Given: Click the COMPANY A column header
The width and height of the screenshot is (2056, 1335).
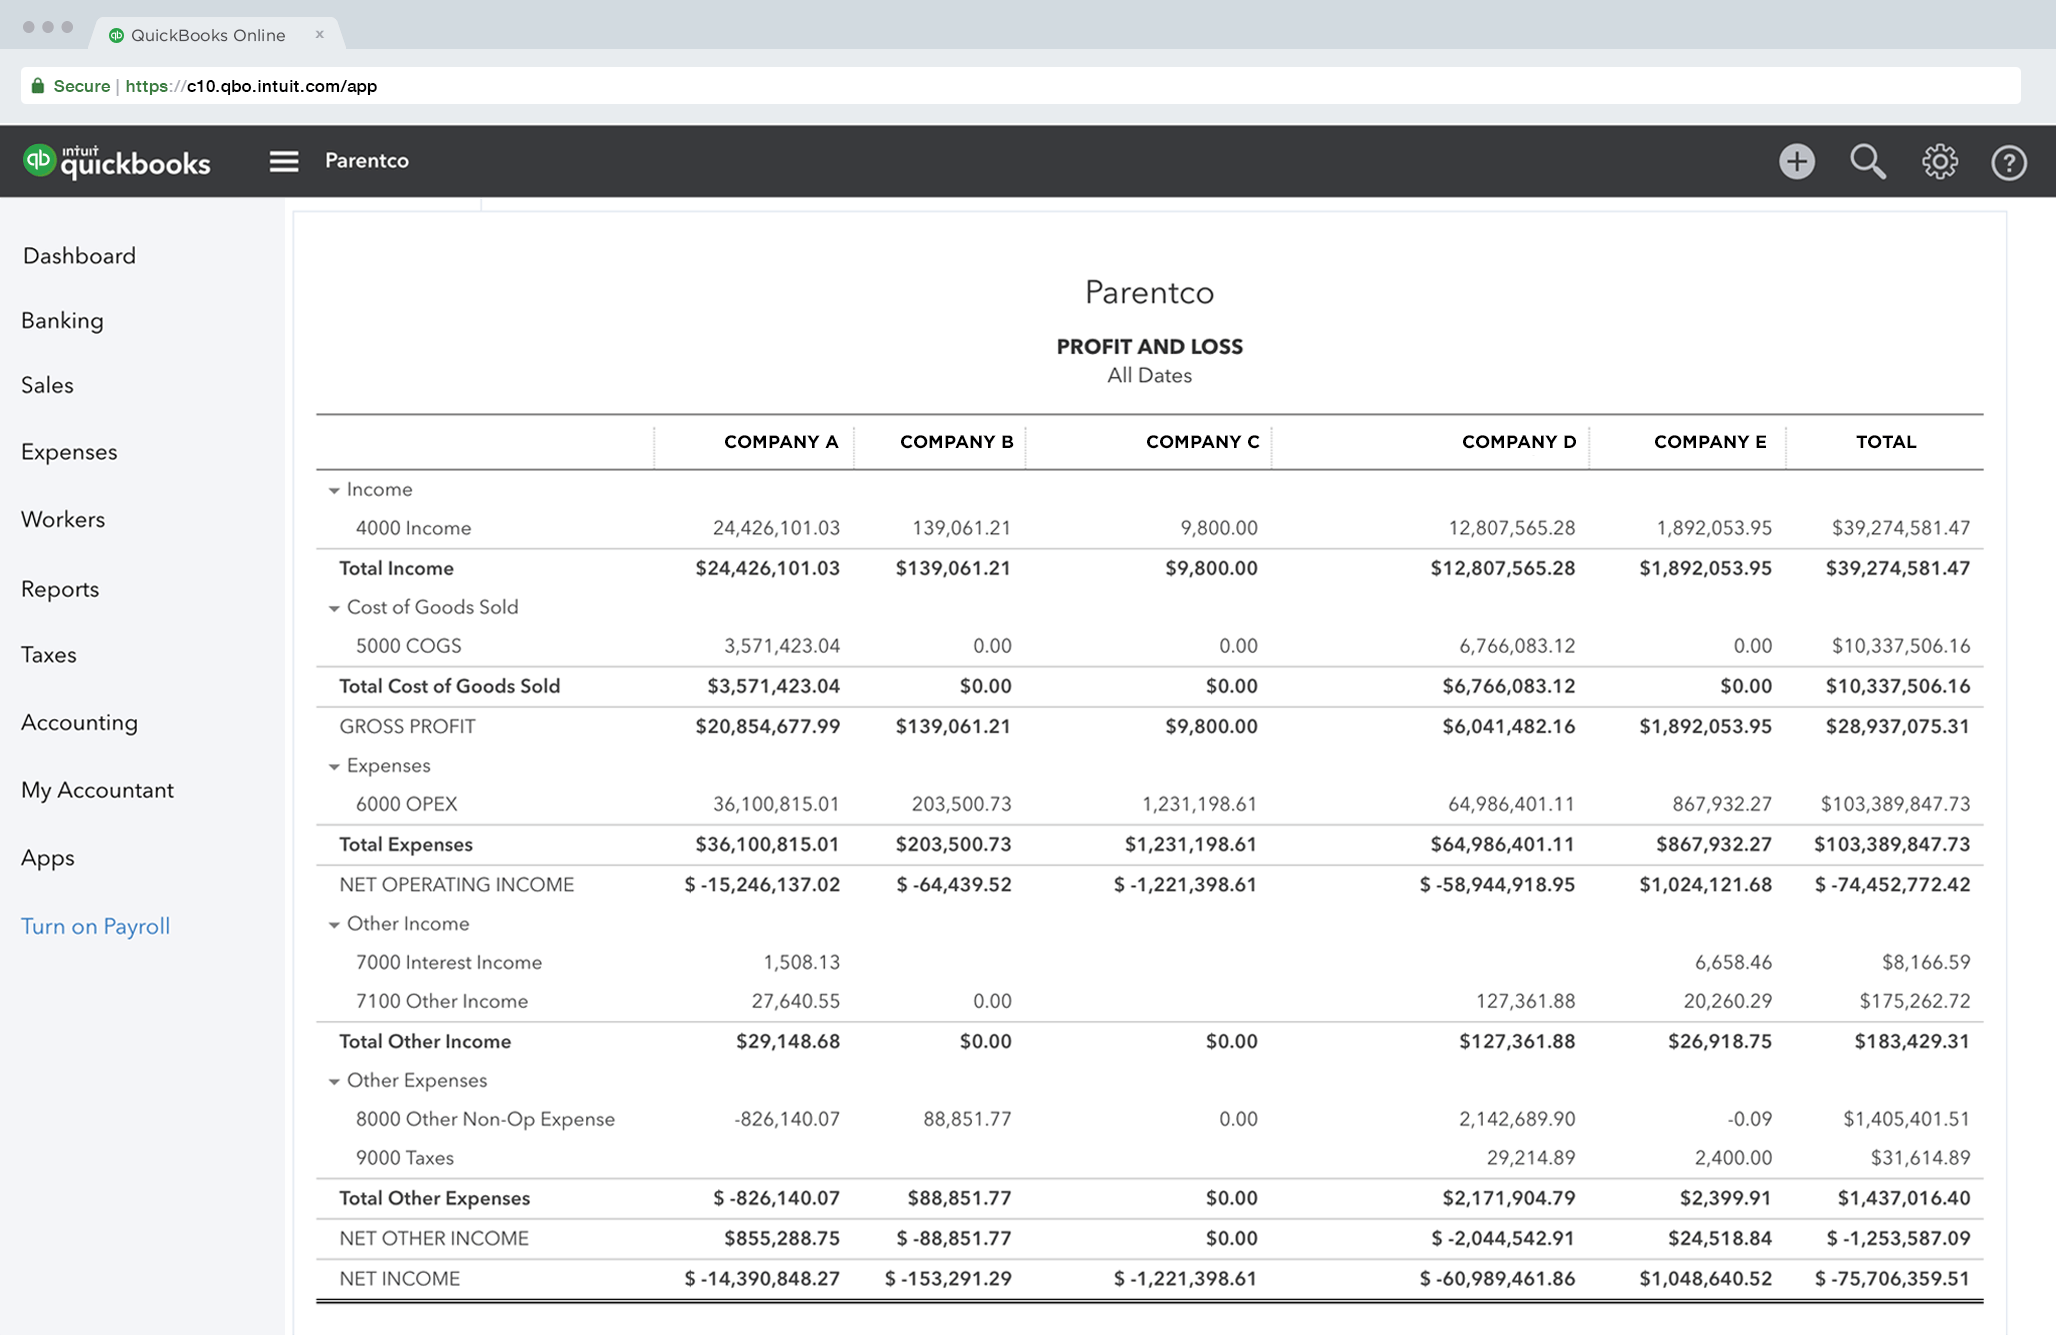Looking at the screenshot, I should [x=781, y=442].
